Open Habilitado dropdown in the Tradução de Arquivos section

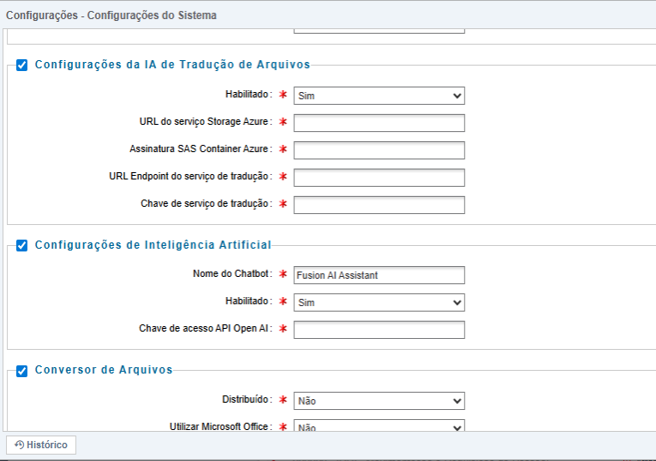pos(379,96)
